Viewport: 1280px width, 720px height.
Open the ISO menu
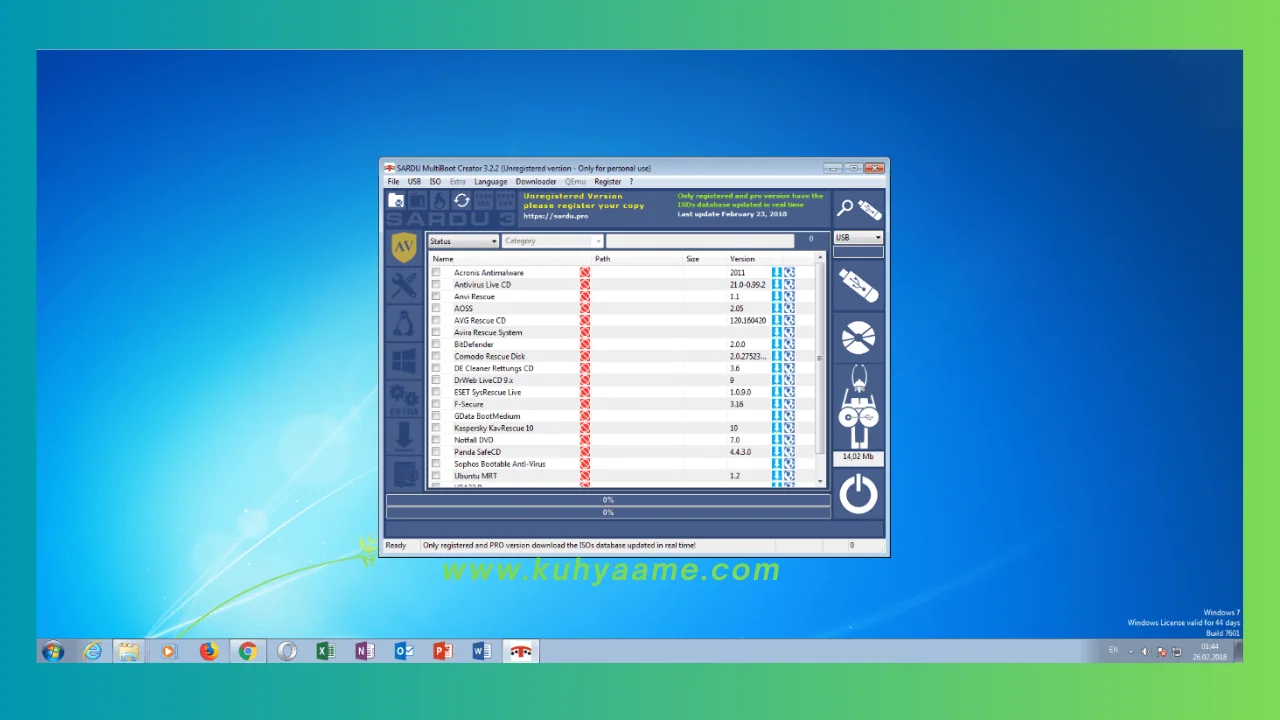click(x=435, y=182)
